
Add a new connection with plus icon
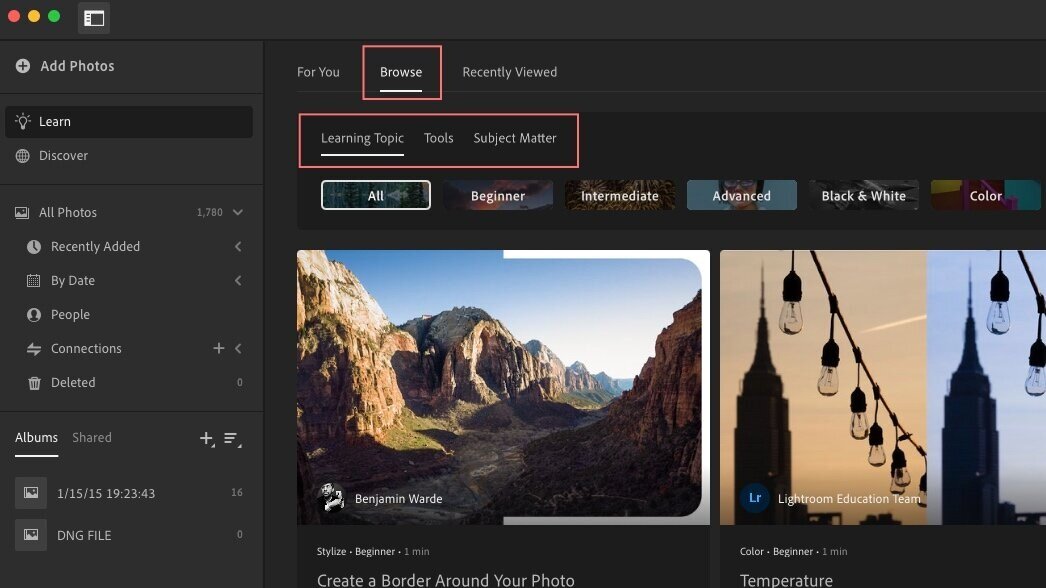pyautogui.click(x=218, y=348)
